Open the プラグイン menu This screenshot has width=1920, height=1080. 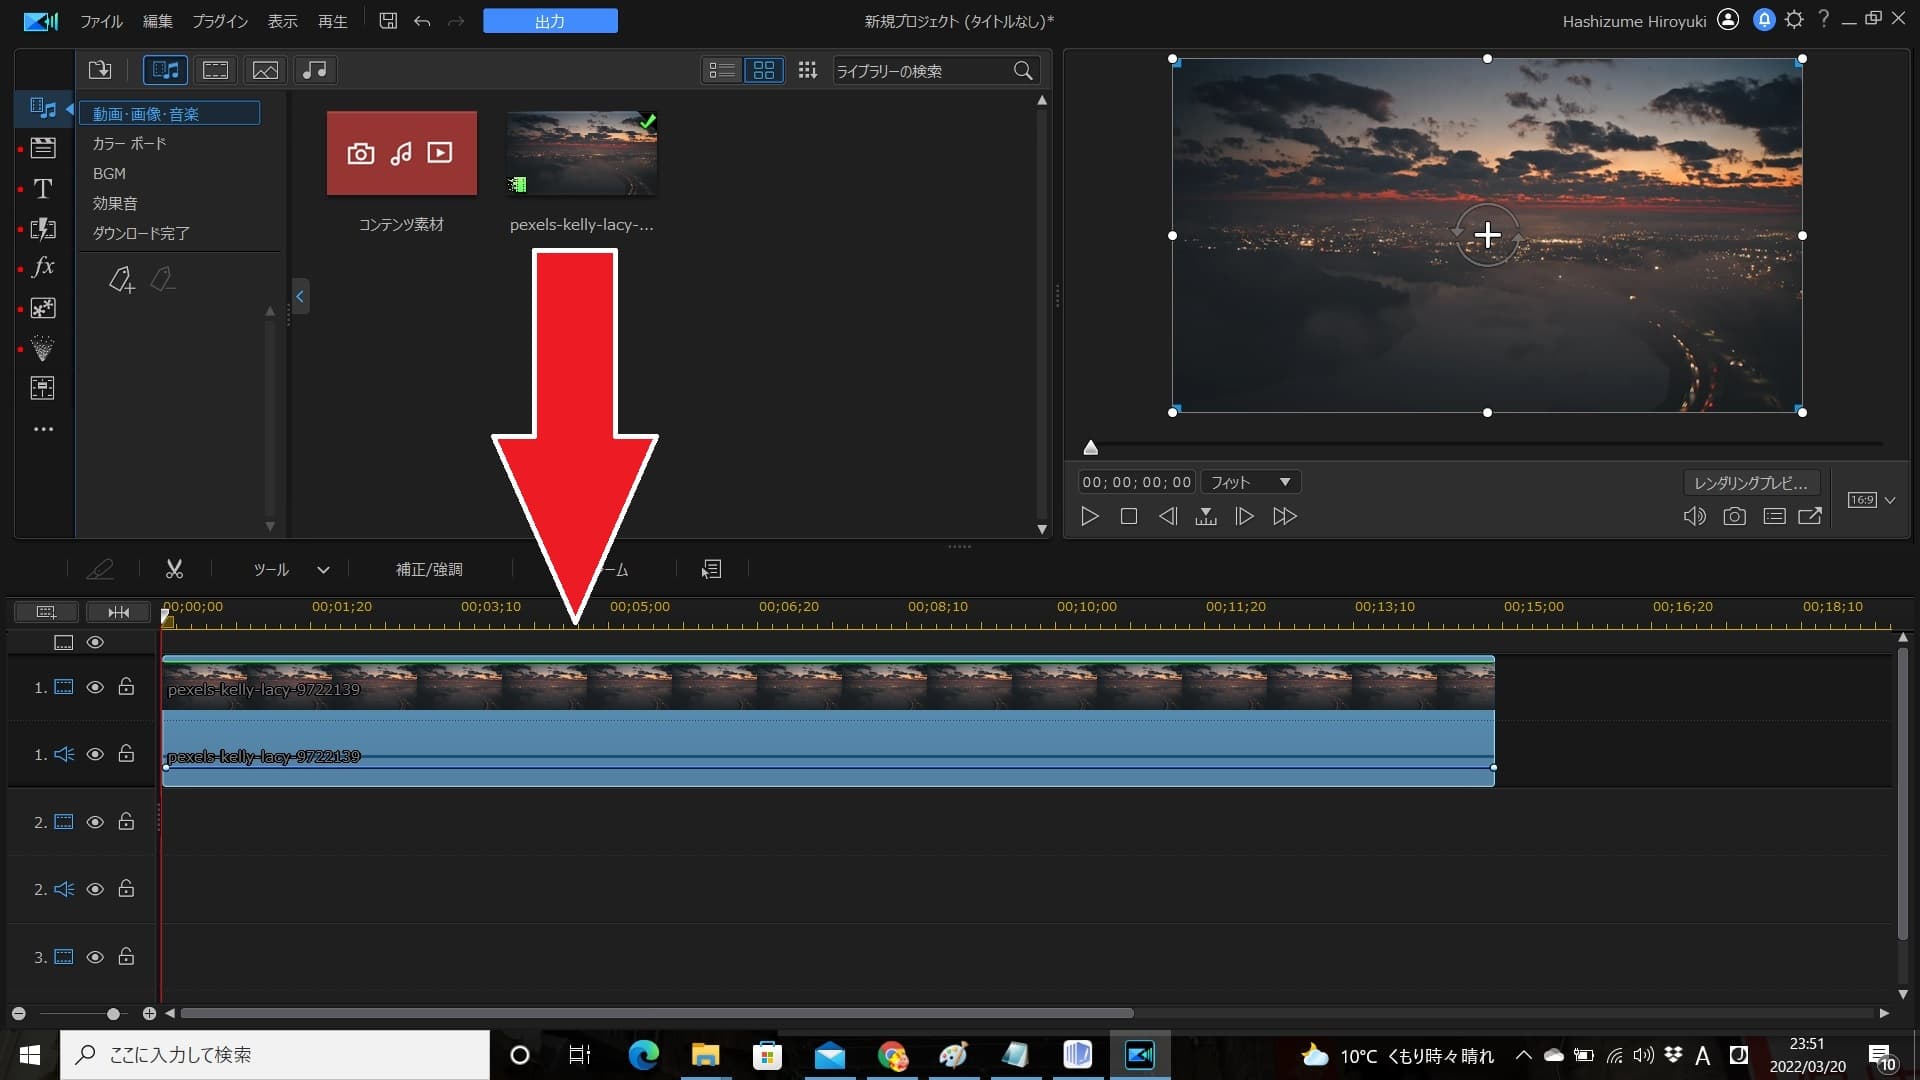pyautogui.click(x=220, y=21)
